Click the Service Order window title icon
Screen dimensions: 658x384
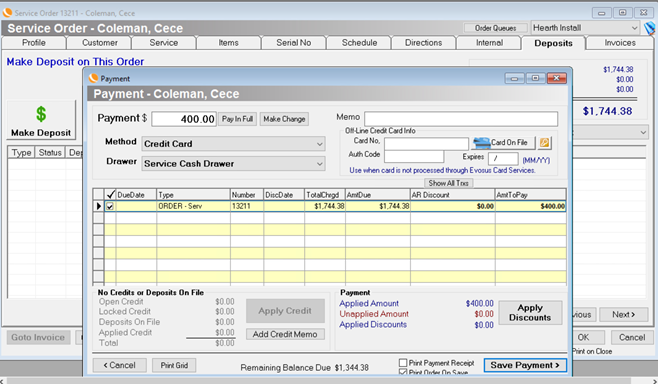(x=7, y=13)
